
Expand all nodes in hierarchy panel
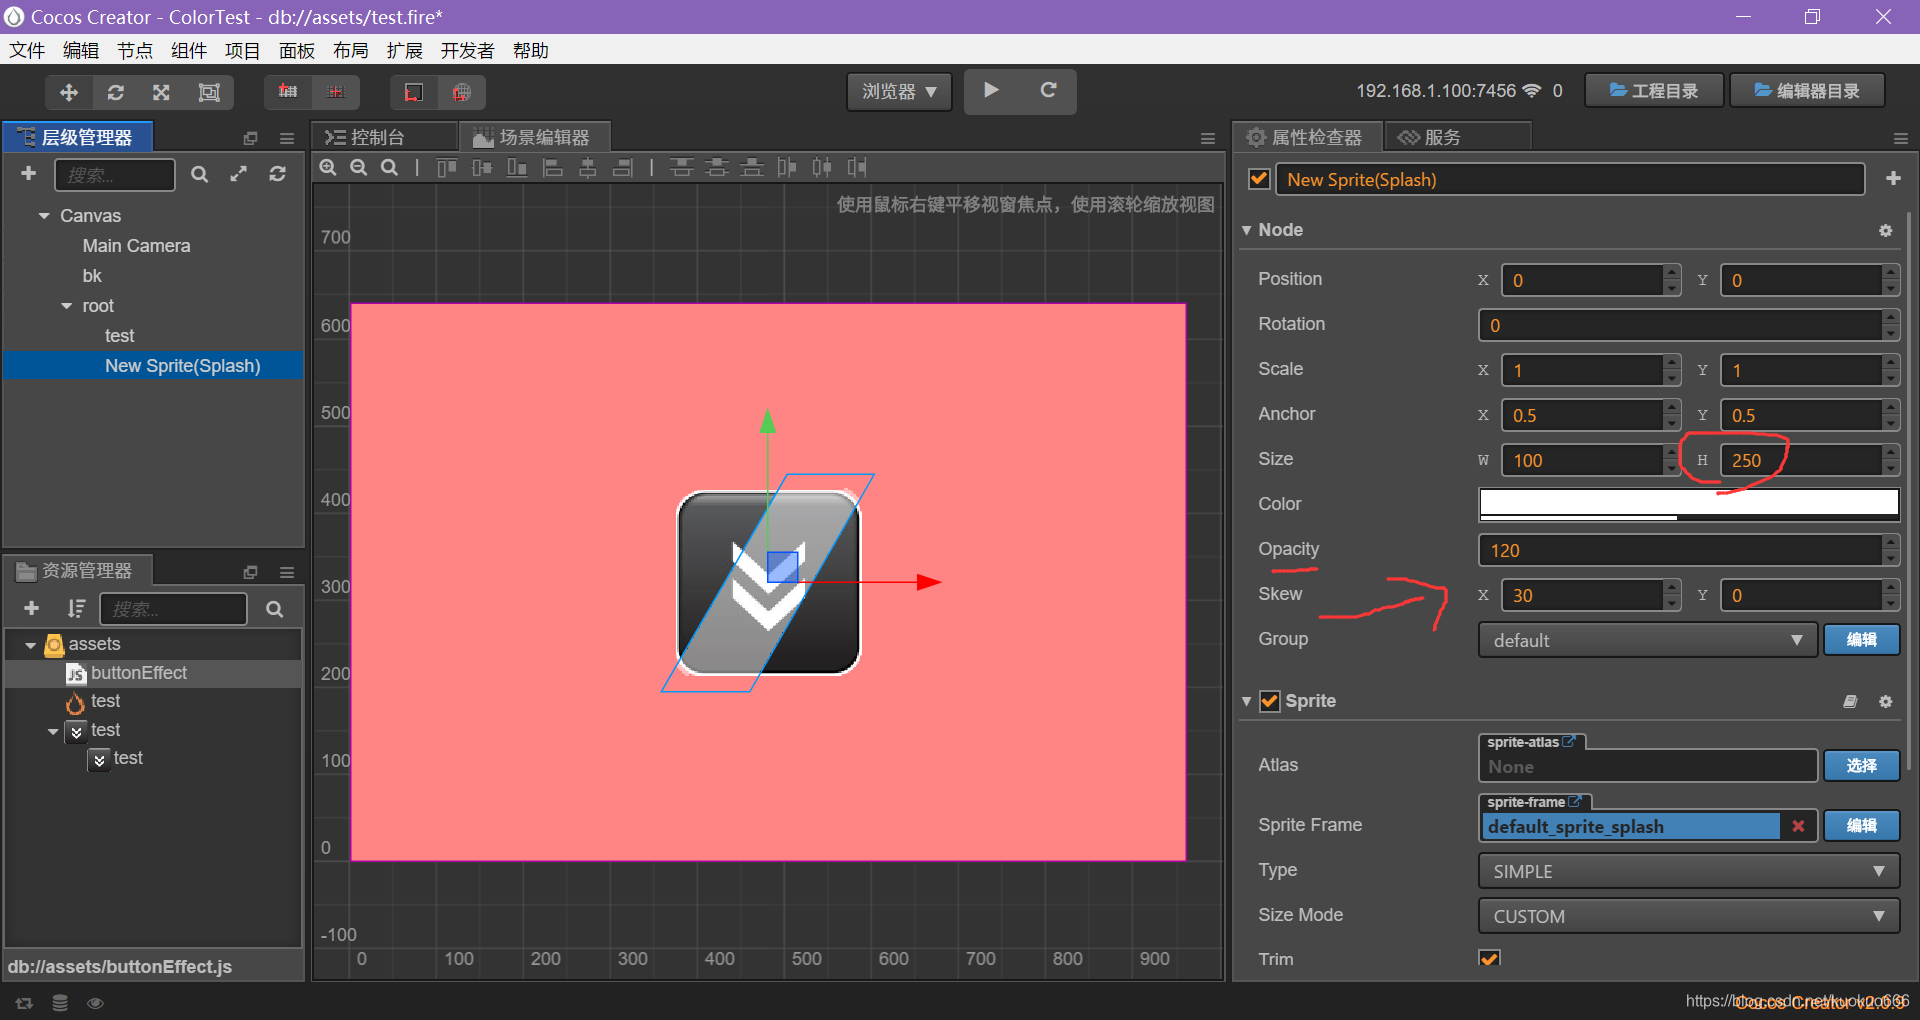coord(238,174)
